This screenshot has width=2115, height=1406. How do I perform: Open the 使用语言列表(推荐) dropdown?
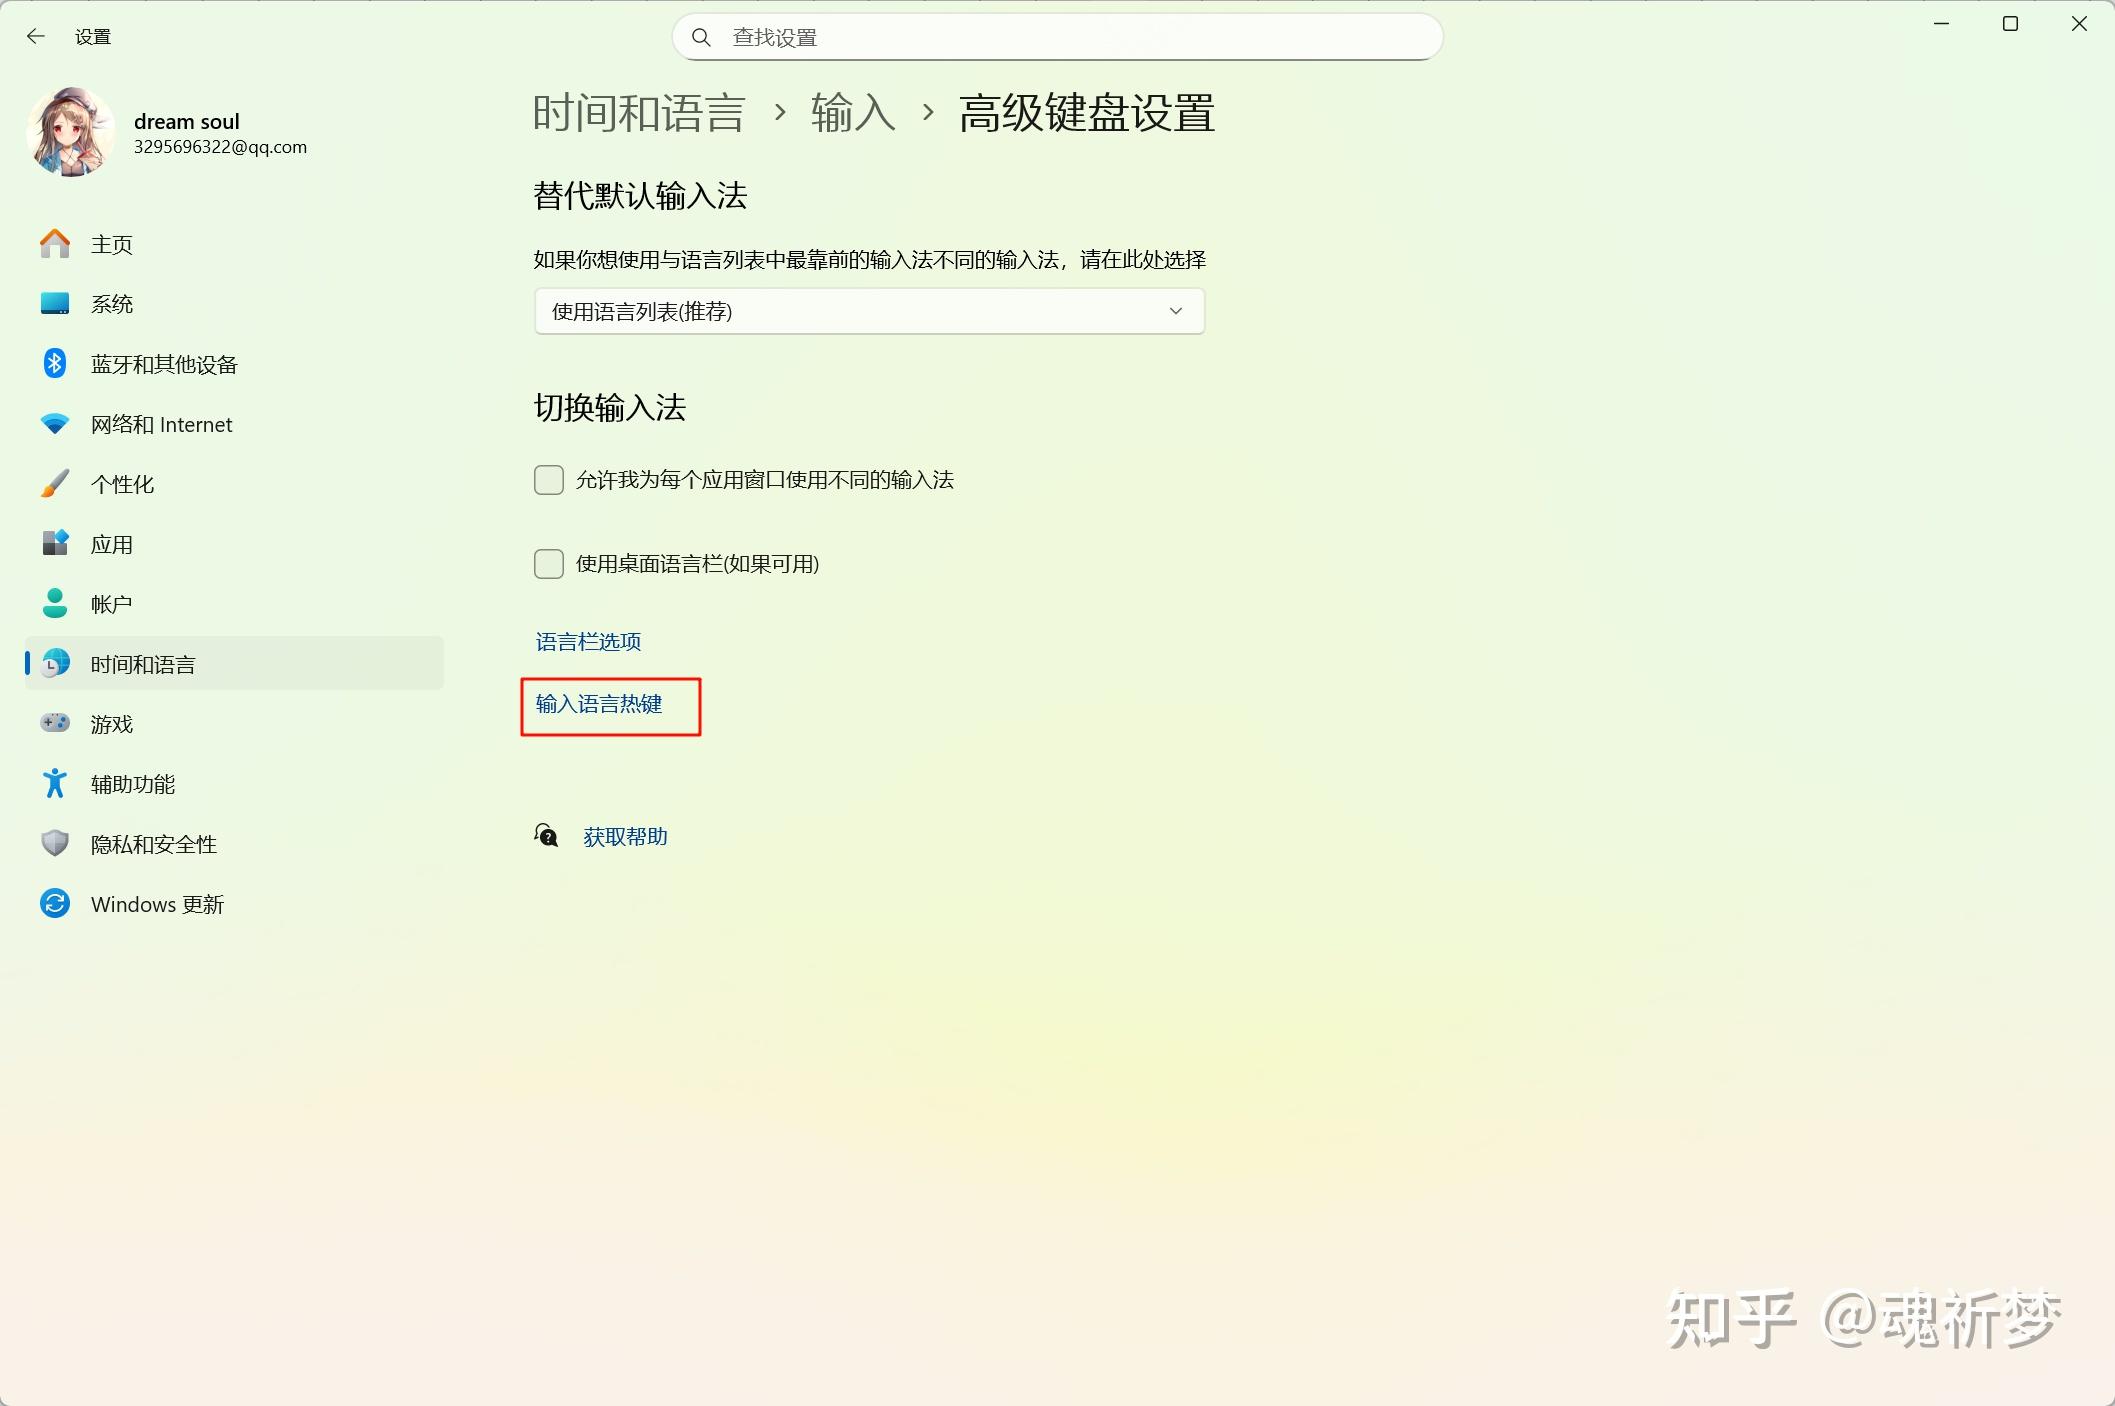tap(869, 311)
